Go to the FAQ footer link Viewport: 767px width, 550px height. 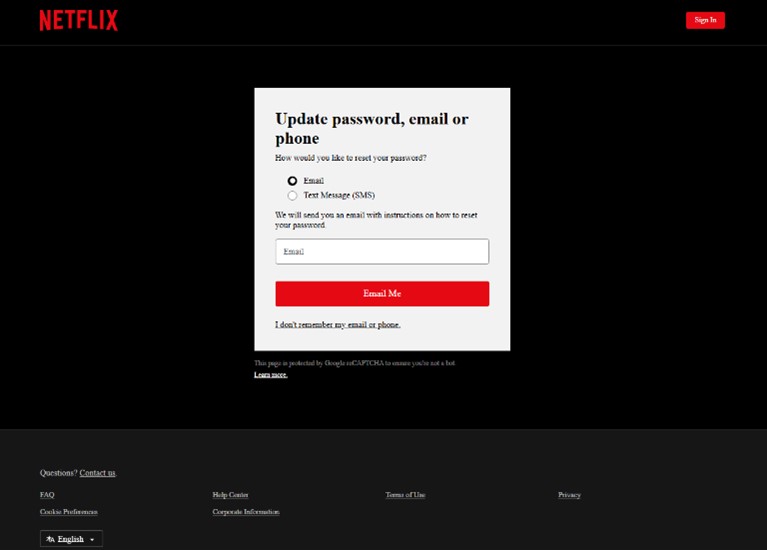point(47,495)
